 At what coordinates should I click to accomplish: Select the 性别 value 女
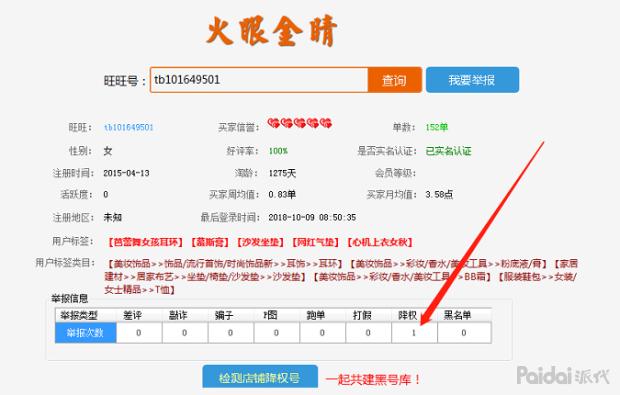[108, 151]
